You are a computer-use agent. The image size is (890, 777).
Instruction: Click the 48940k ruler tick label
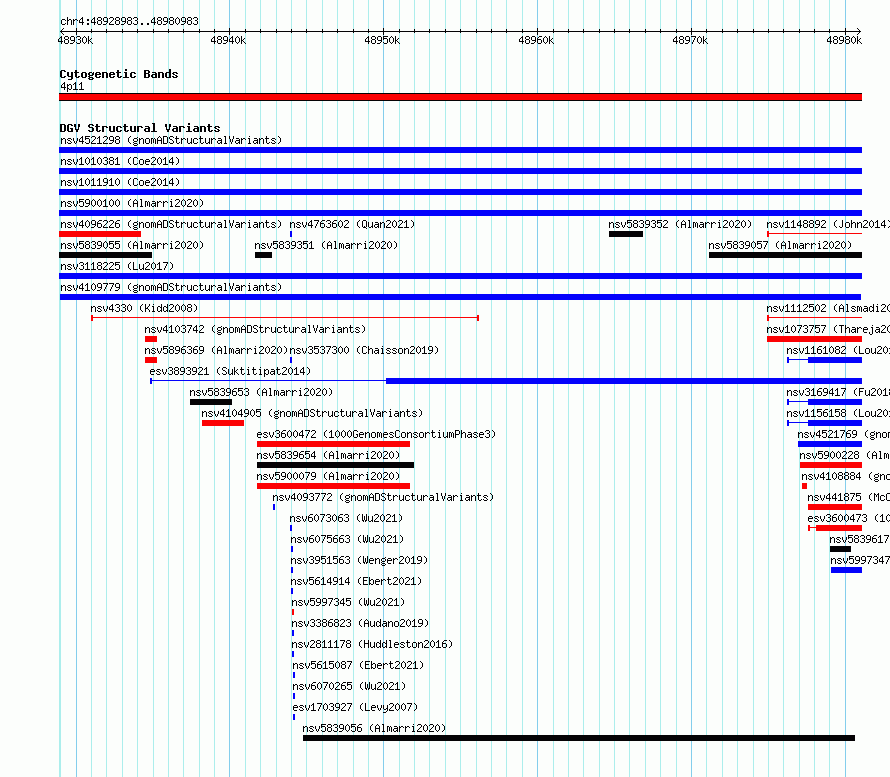tap(228, 40)
